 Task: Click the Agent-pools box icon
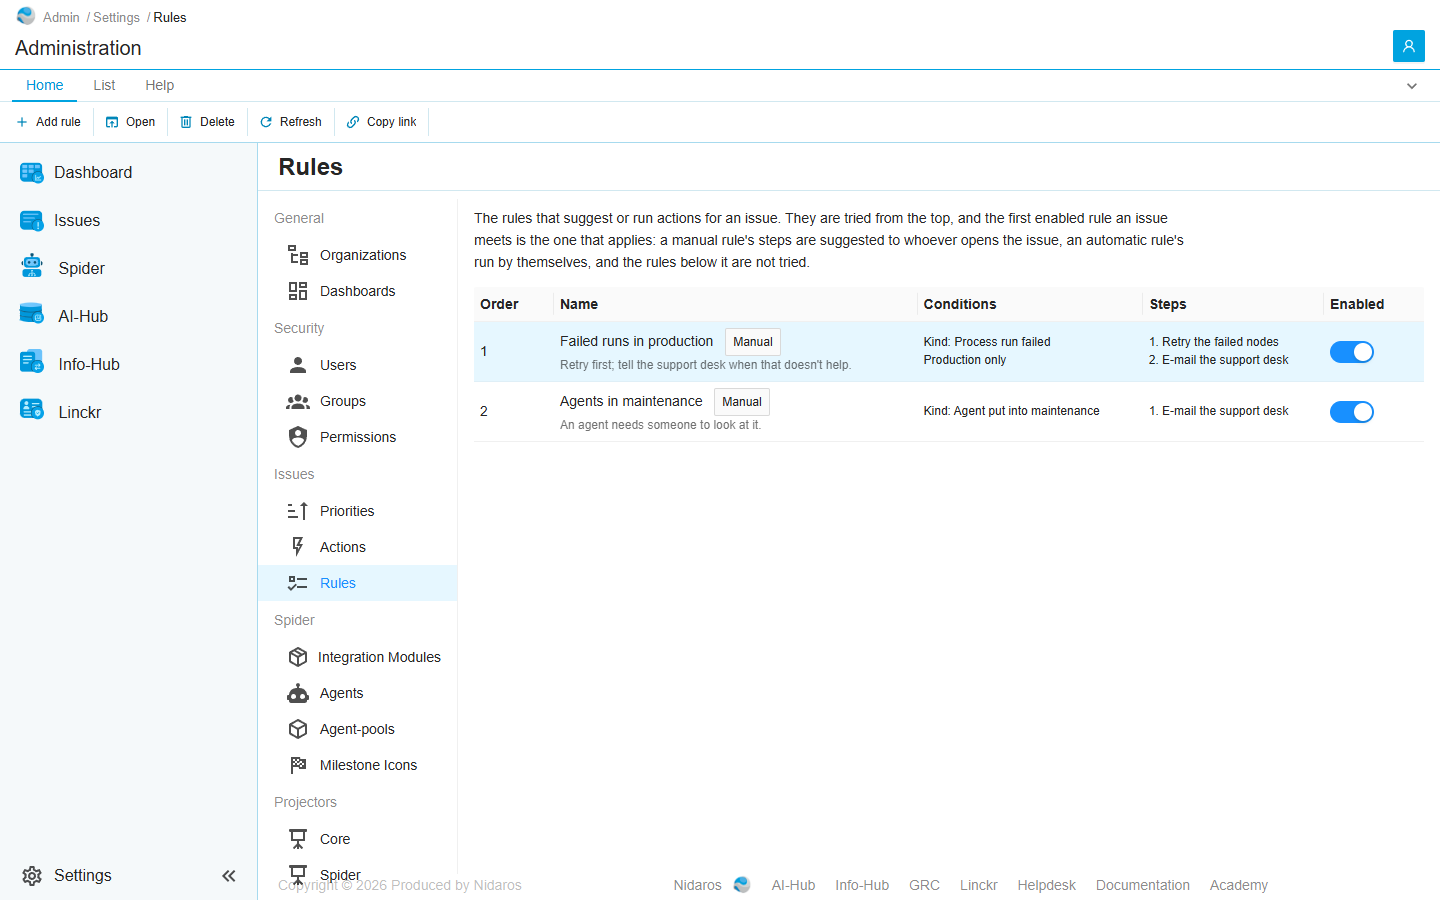[298, 729]
